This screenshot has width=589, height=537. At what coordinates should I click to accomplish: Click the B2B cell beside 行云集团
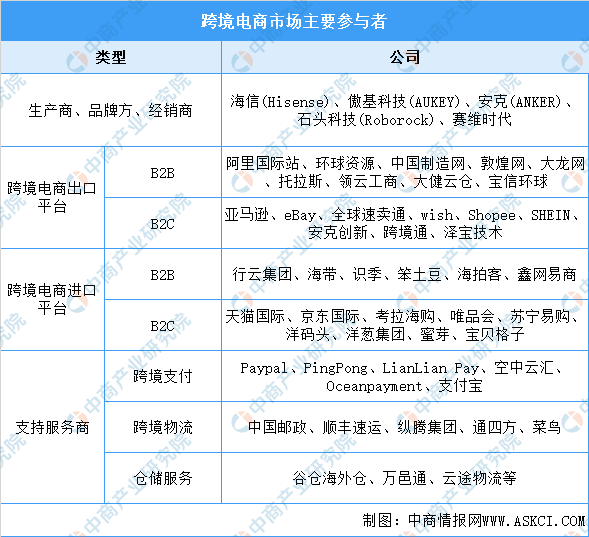tap(163, 275)
